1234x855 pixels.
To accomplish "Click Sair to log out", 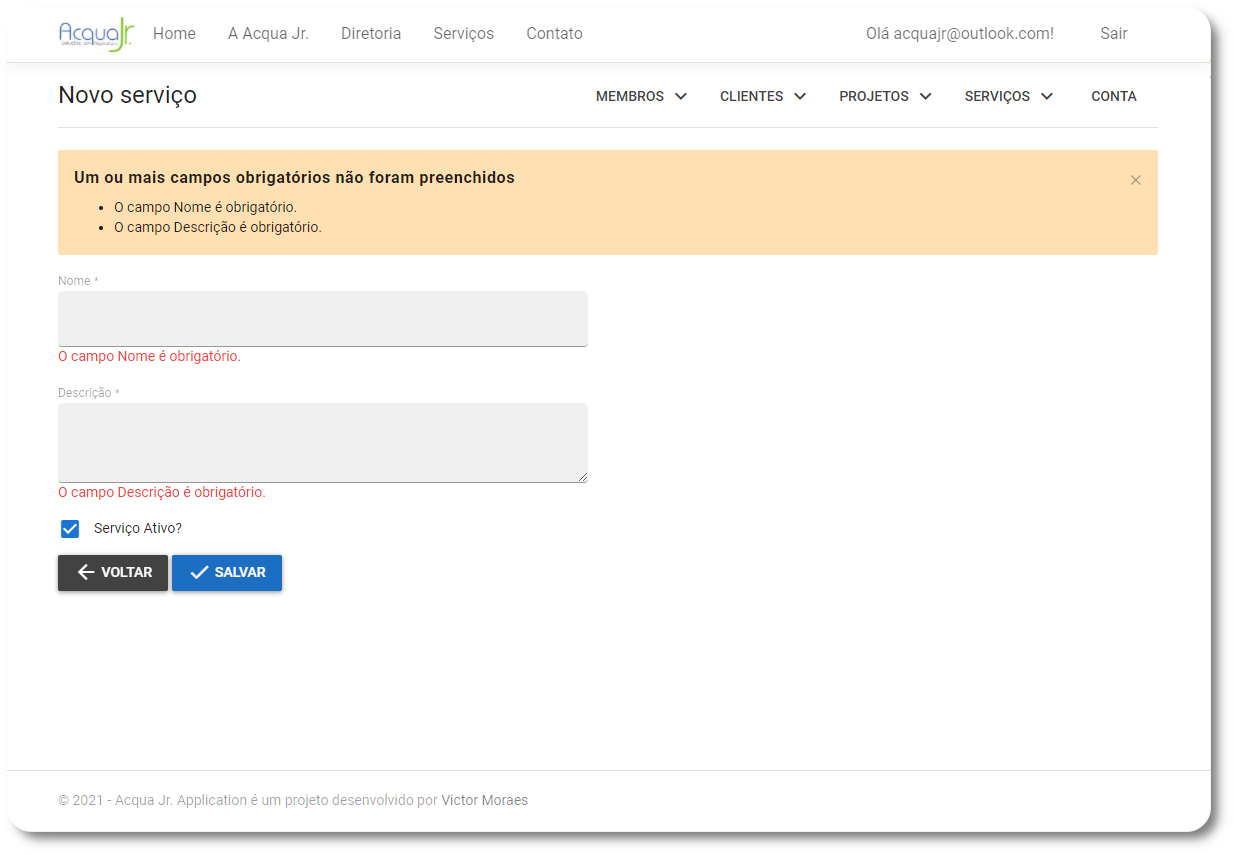I will [x=1113, y=34].
